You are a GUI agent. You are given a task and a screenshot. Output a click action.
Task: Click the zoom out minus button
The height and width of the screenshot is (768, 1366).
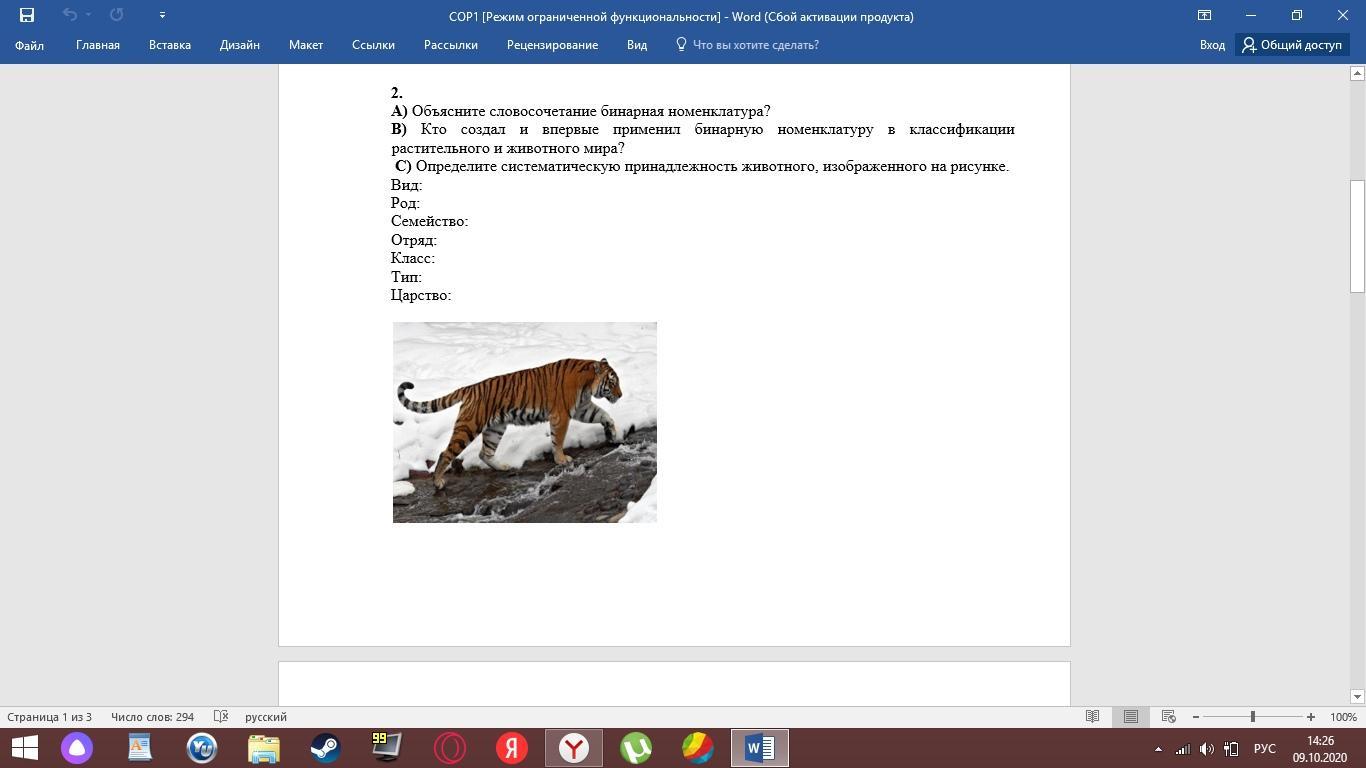[1196, 717]
